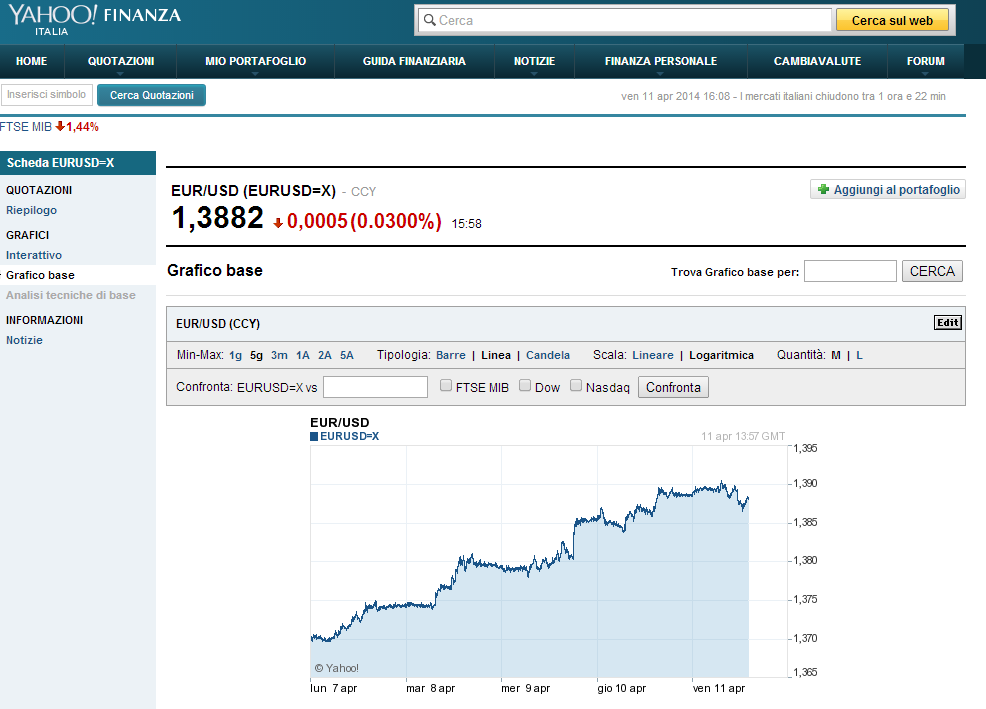Open the Interattivo chart link
The height and width of the screenshot is (709, 986).
pos(34,255)
